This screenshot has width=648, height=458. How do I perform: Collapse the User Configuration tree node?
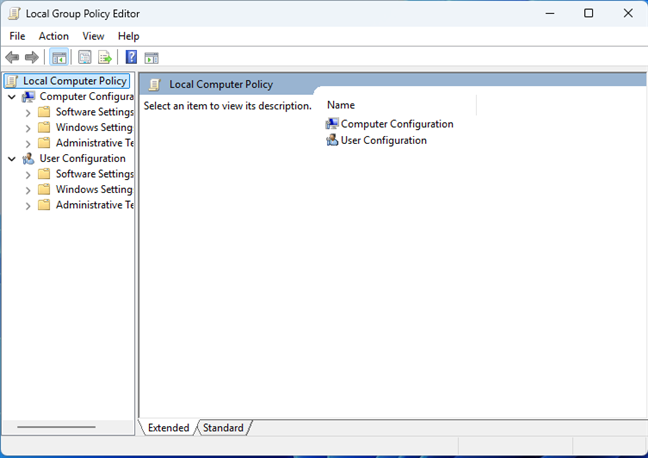[12, 159]
